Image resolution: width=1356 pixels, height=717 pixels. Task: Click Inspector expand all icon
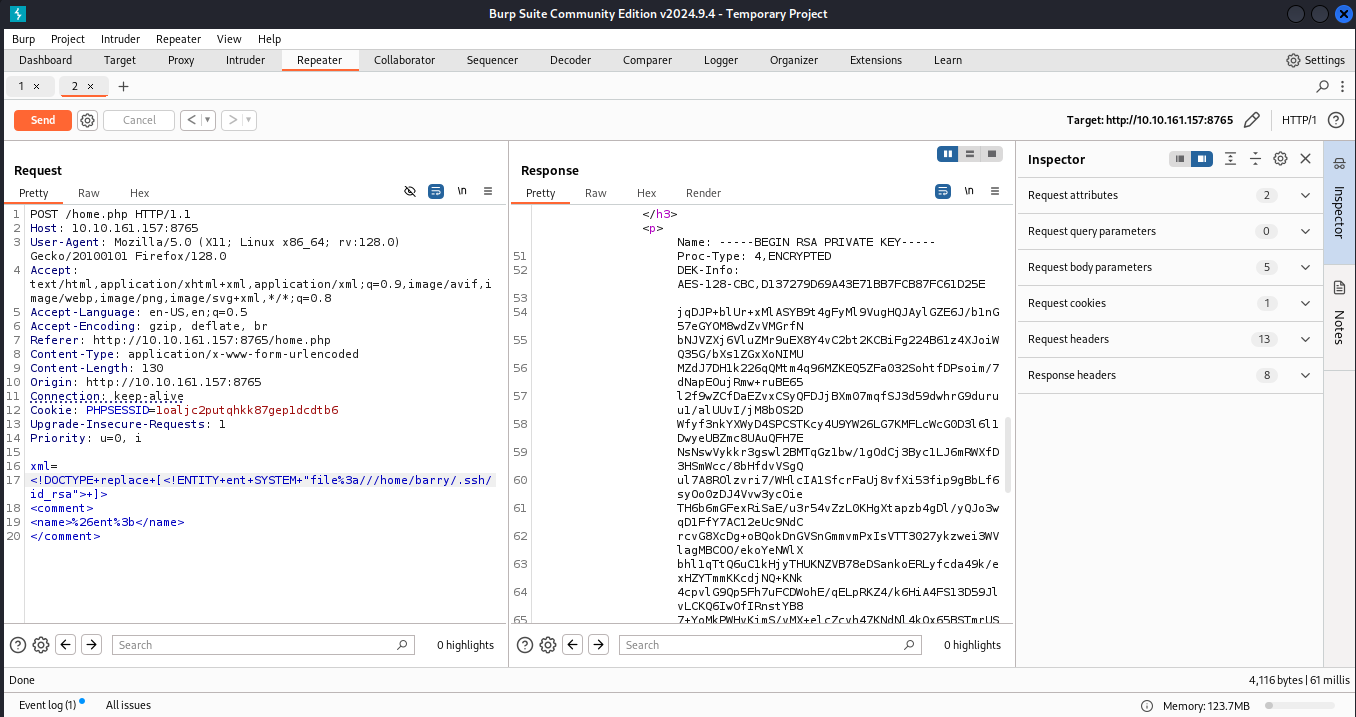[x=1230, y=159]
